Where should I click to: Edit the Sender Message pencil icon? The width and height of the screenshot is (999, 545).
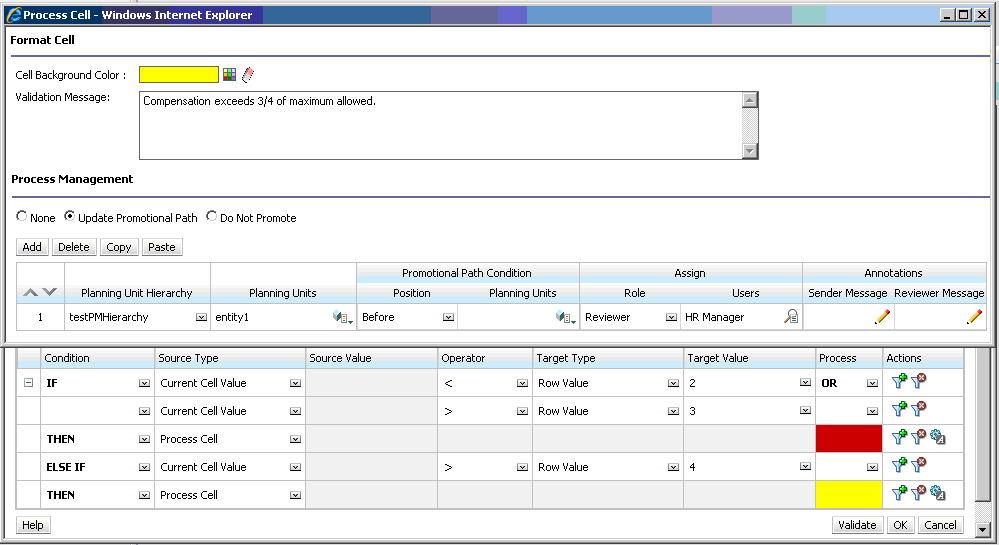pos(882,317)
